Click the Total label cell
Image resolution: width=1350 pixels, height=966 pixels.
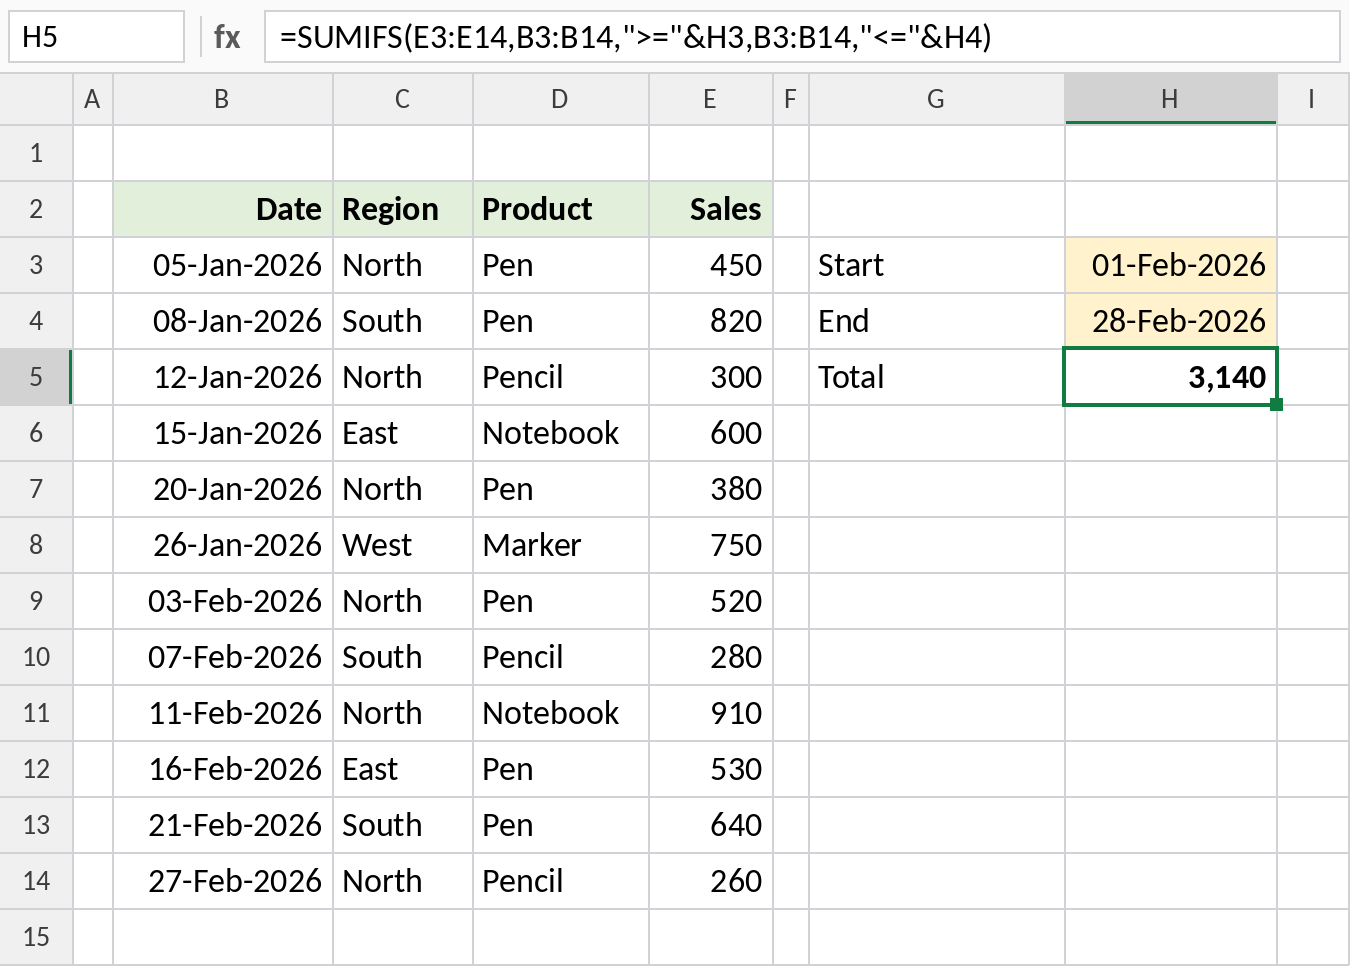pyautogui.click(x=936, y=377)
